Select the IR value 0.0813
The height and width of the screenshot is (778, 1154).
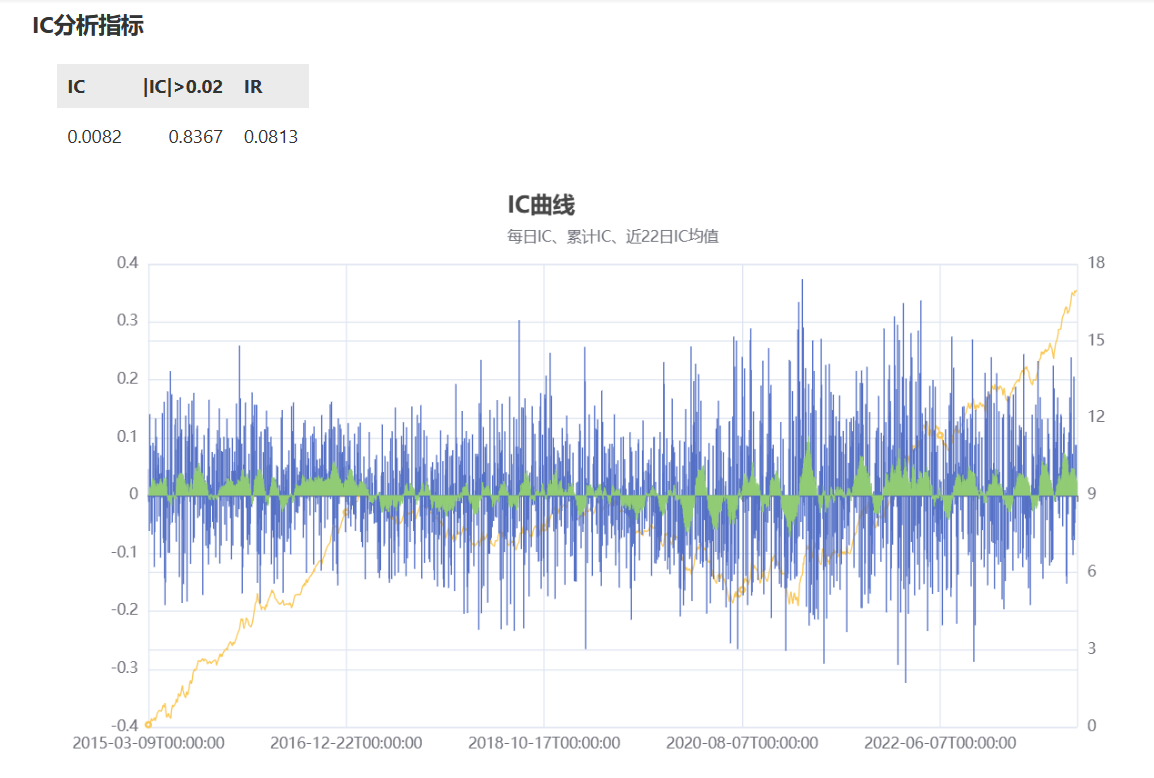271,137
